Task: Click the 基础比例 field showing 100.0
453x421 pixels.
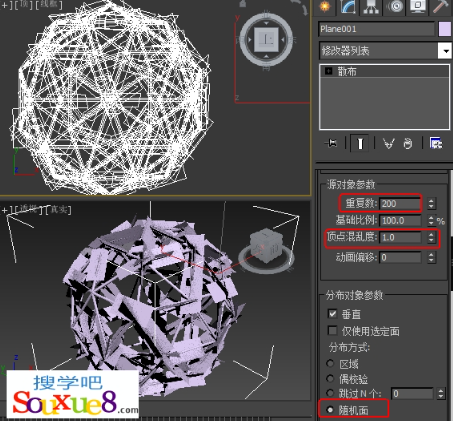Action: click(x=400, y=221)
